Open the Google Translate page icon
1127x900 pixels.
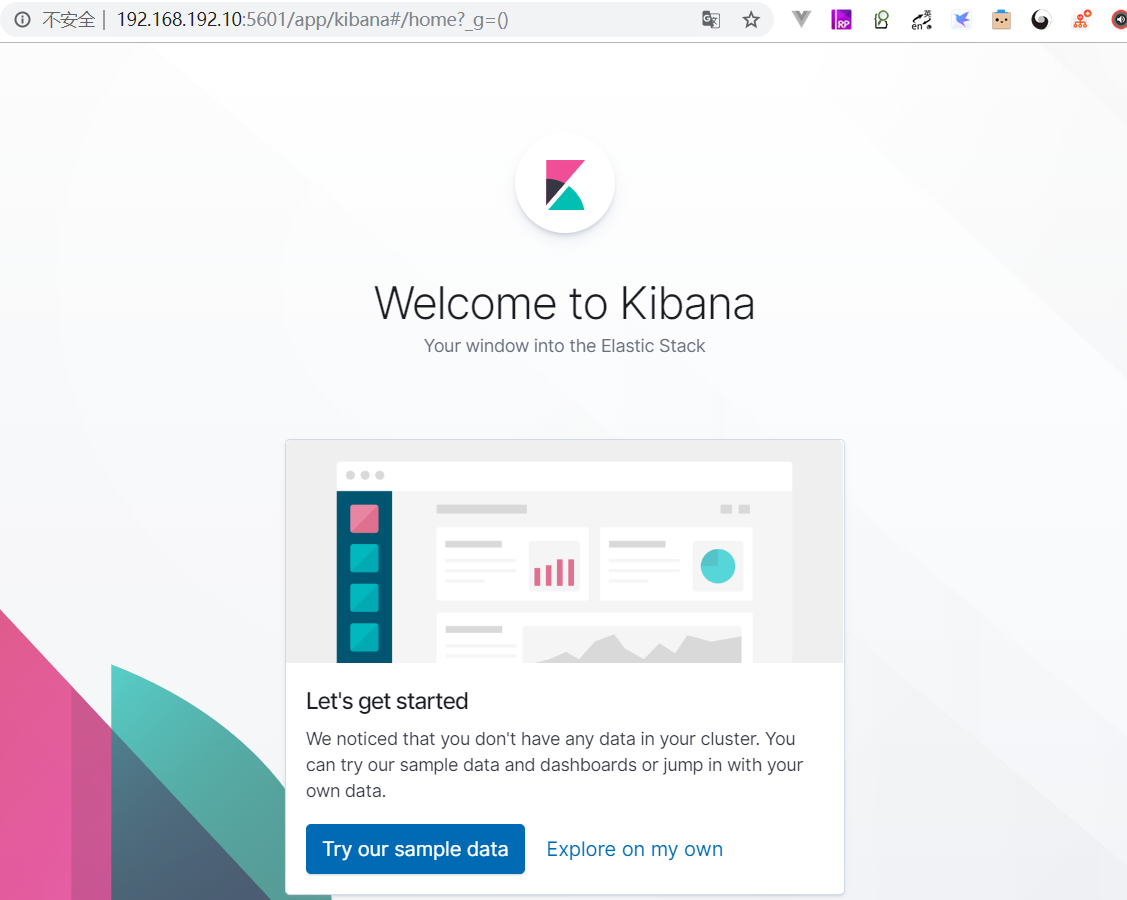coord(711,19)
